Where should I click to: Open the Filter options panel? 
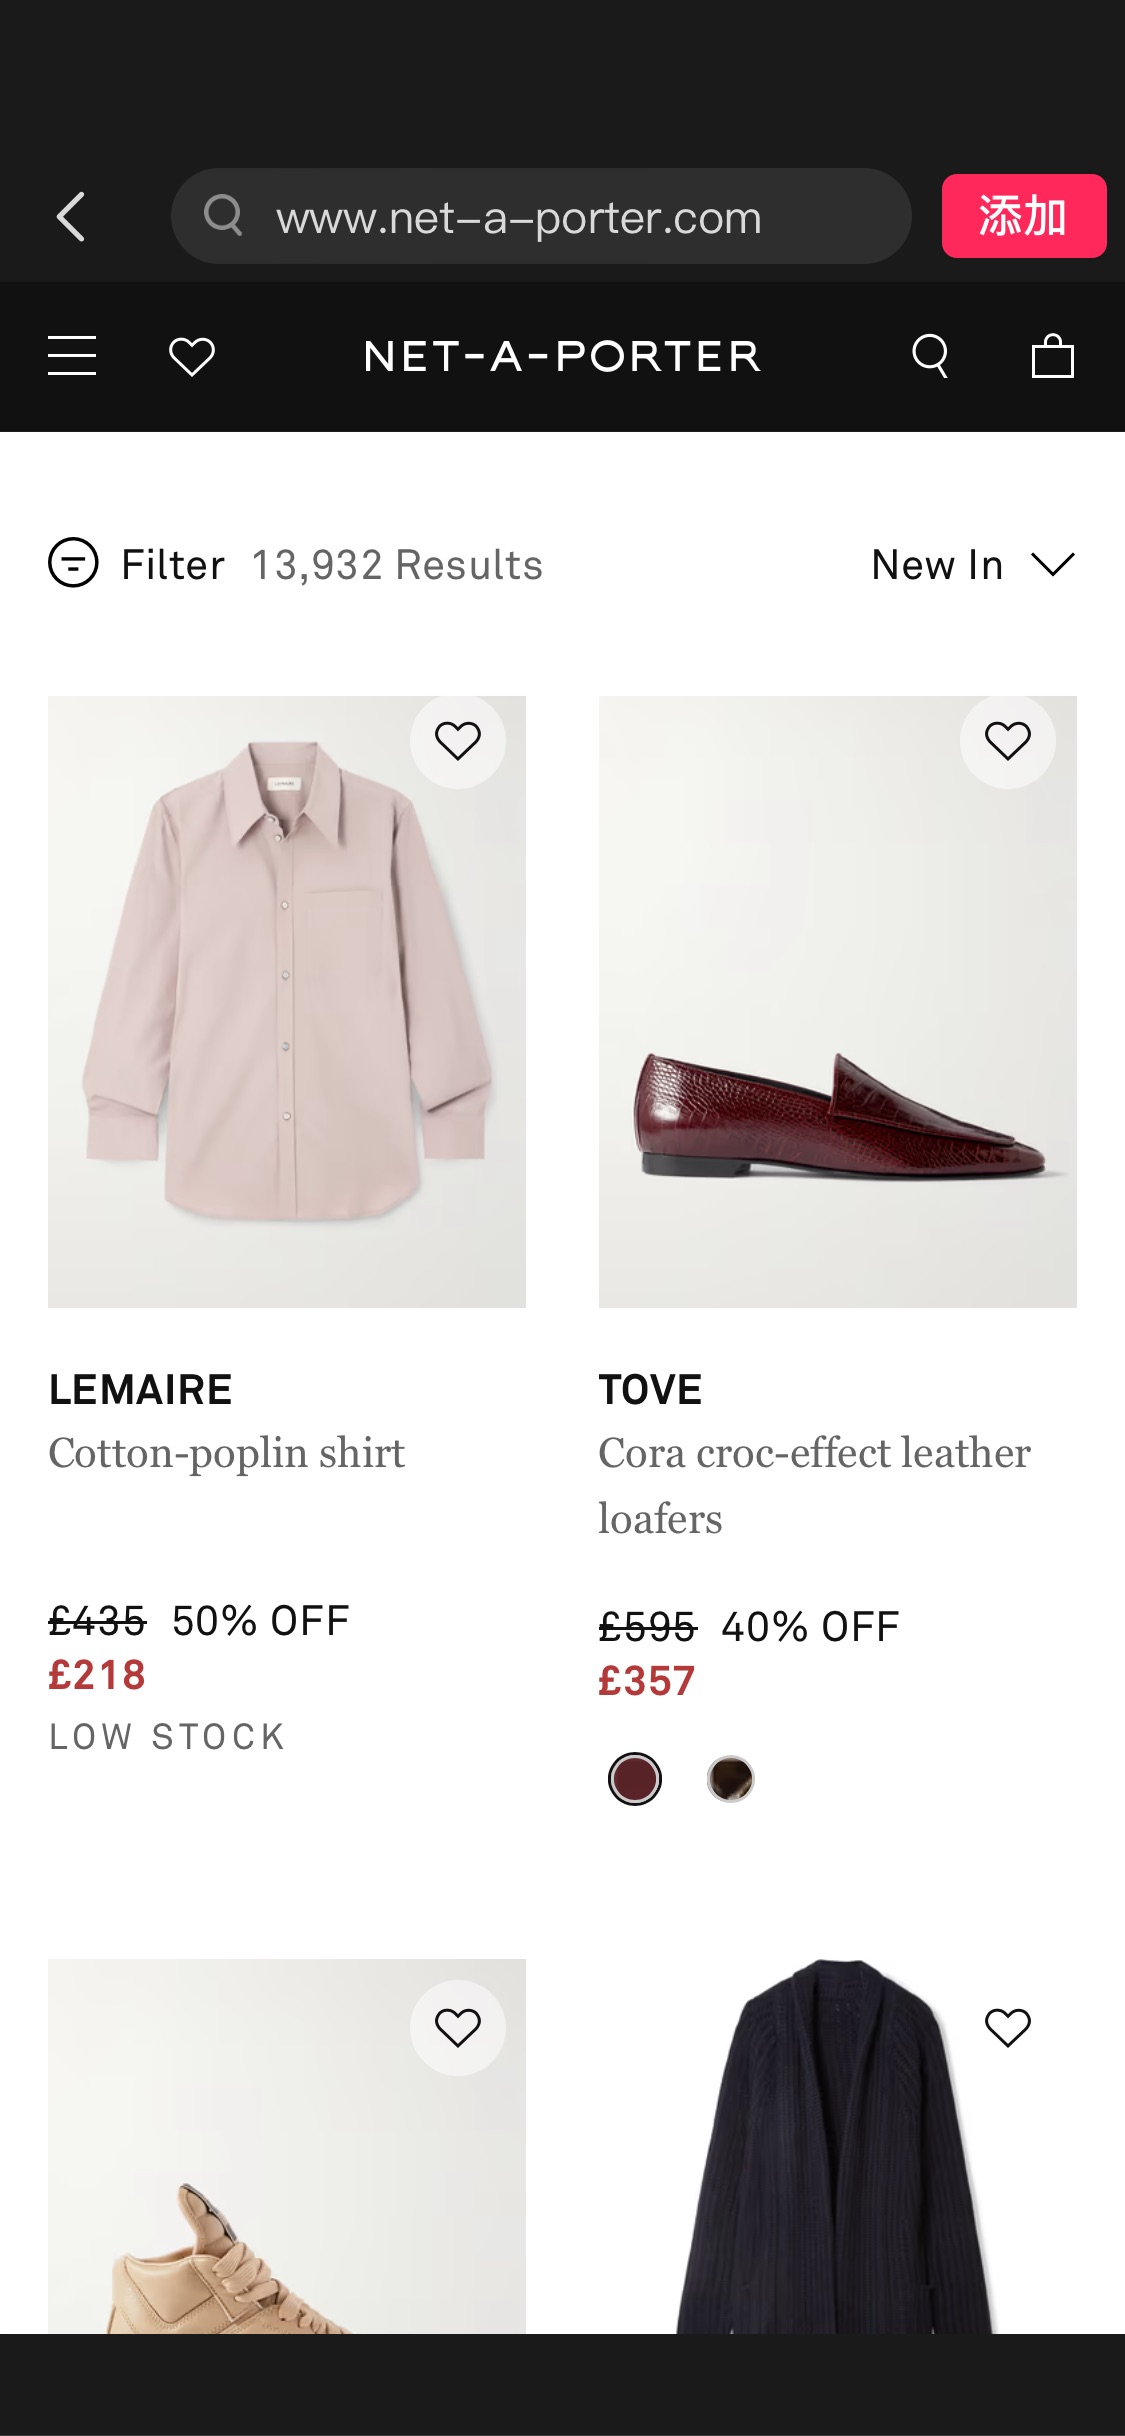point(173,565)
